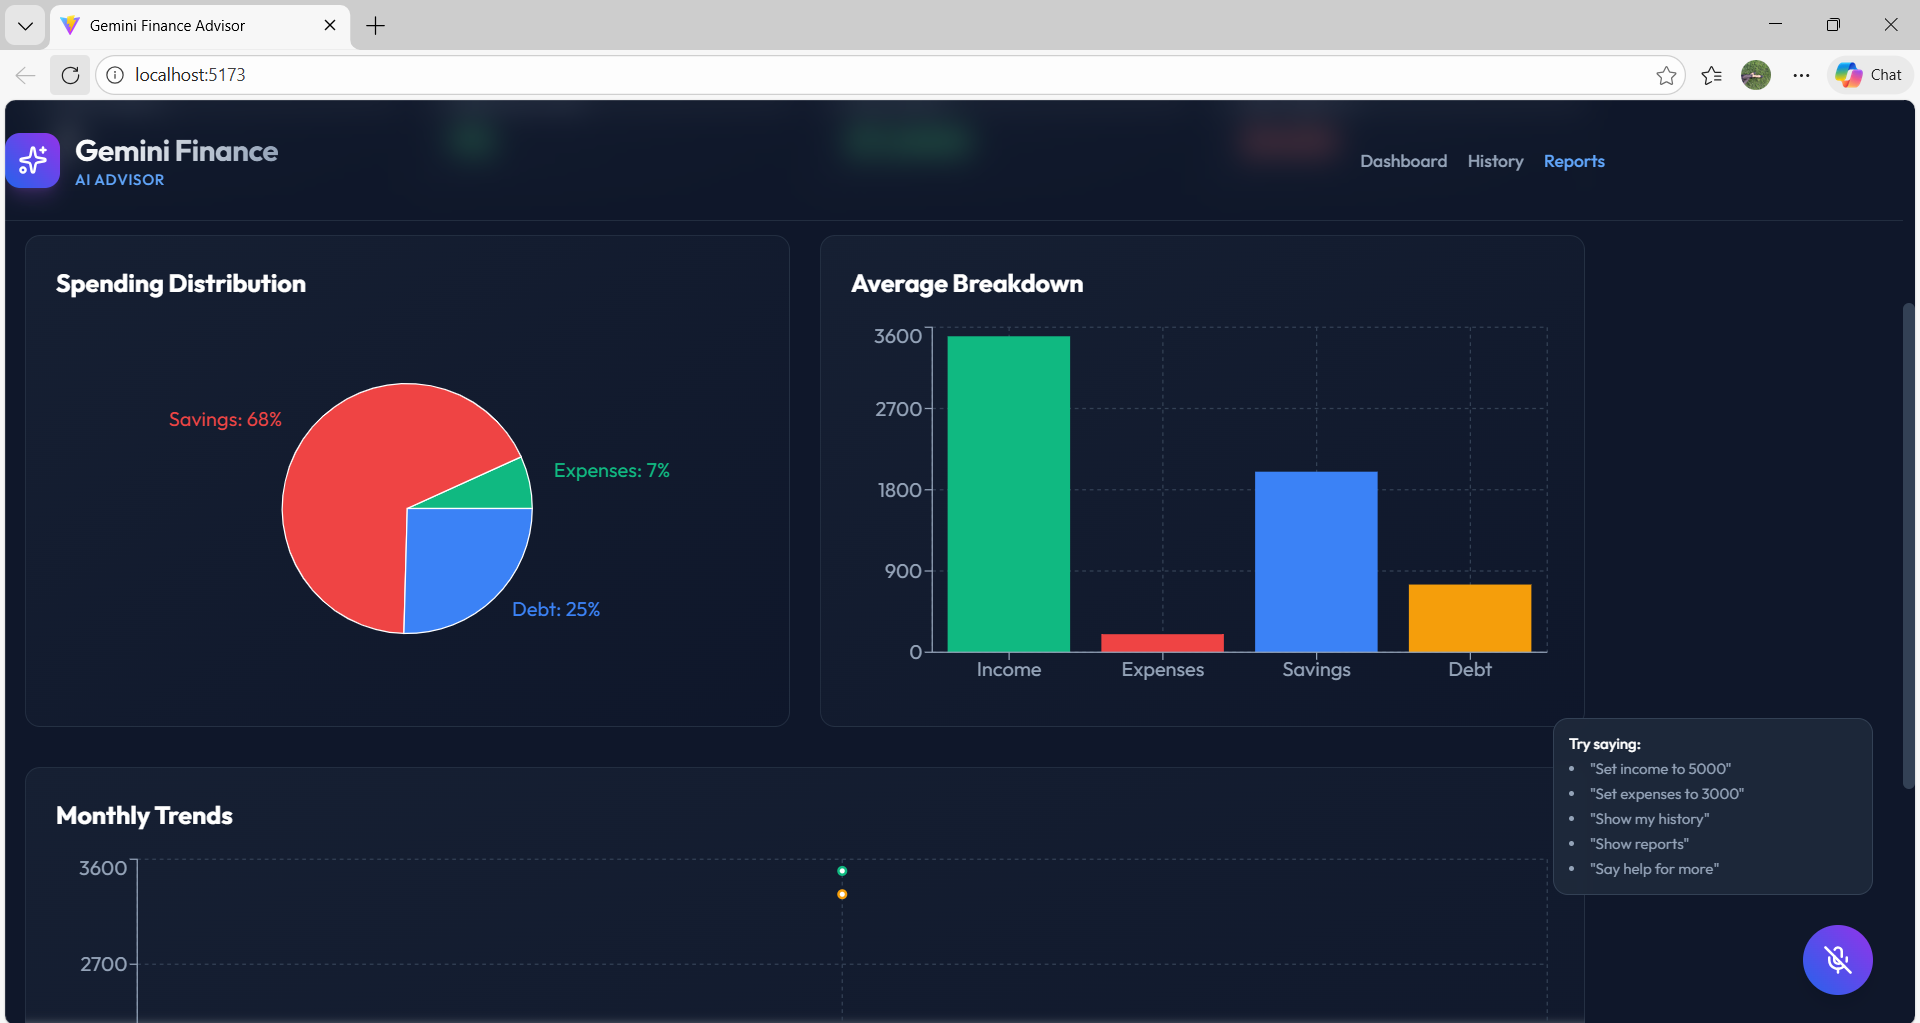Image resolution: width=1920 pixels, height=1023 pixels.
Task: Click the "Debt: 25%" pie label
Action: coord(556,609)
